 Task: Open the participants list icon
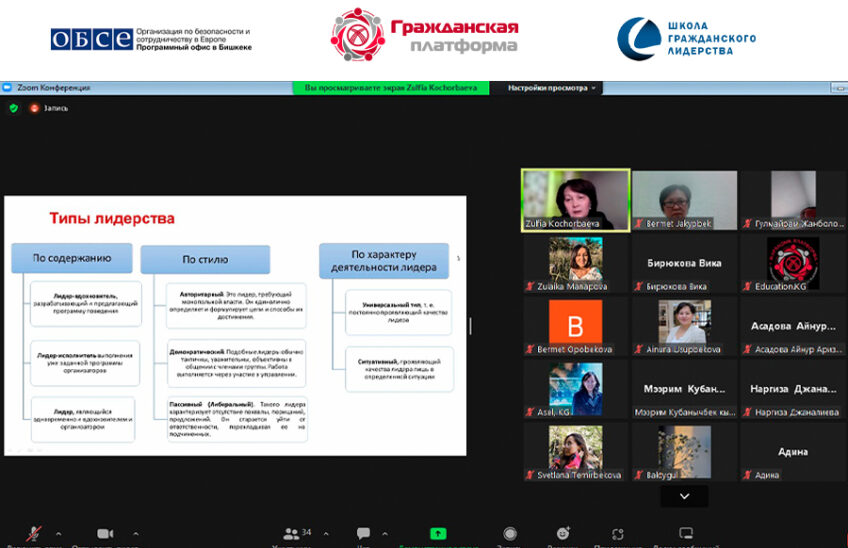291,534
